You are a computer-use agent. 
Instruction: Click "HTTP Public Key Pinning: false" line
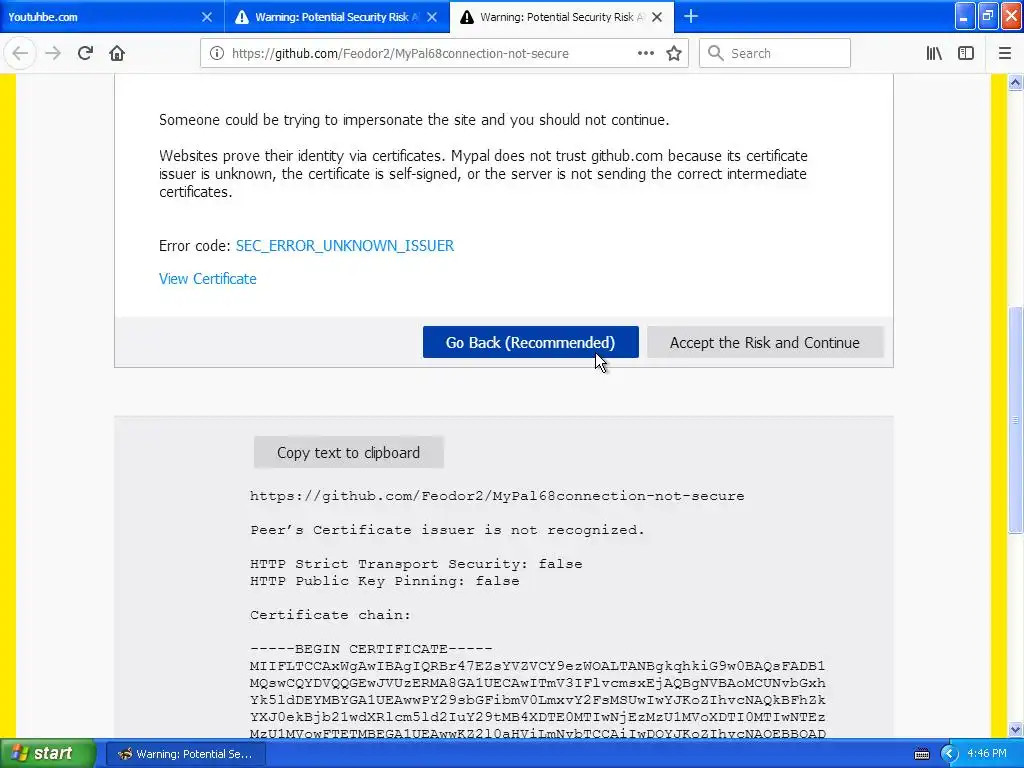click(x=385, y=581)
